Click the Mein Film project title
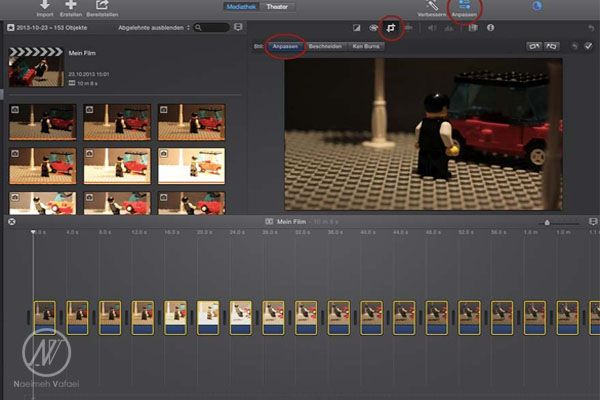600x400 pixels. pyautogui.click(x=82, y=53)
